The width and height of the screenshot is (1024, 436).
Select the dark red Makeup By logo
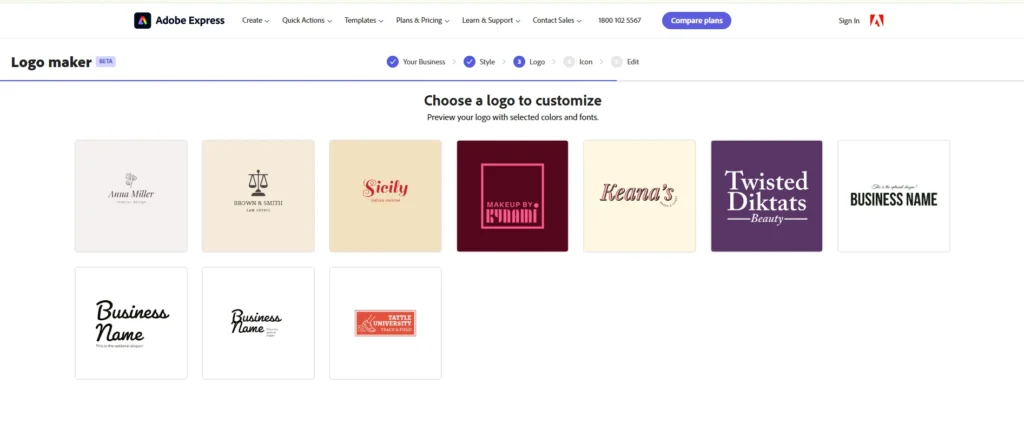(513, 196)
